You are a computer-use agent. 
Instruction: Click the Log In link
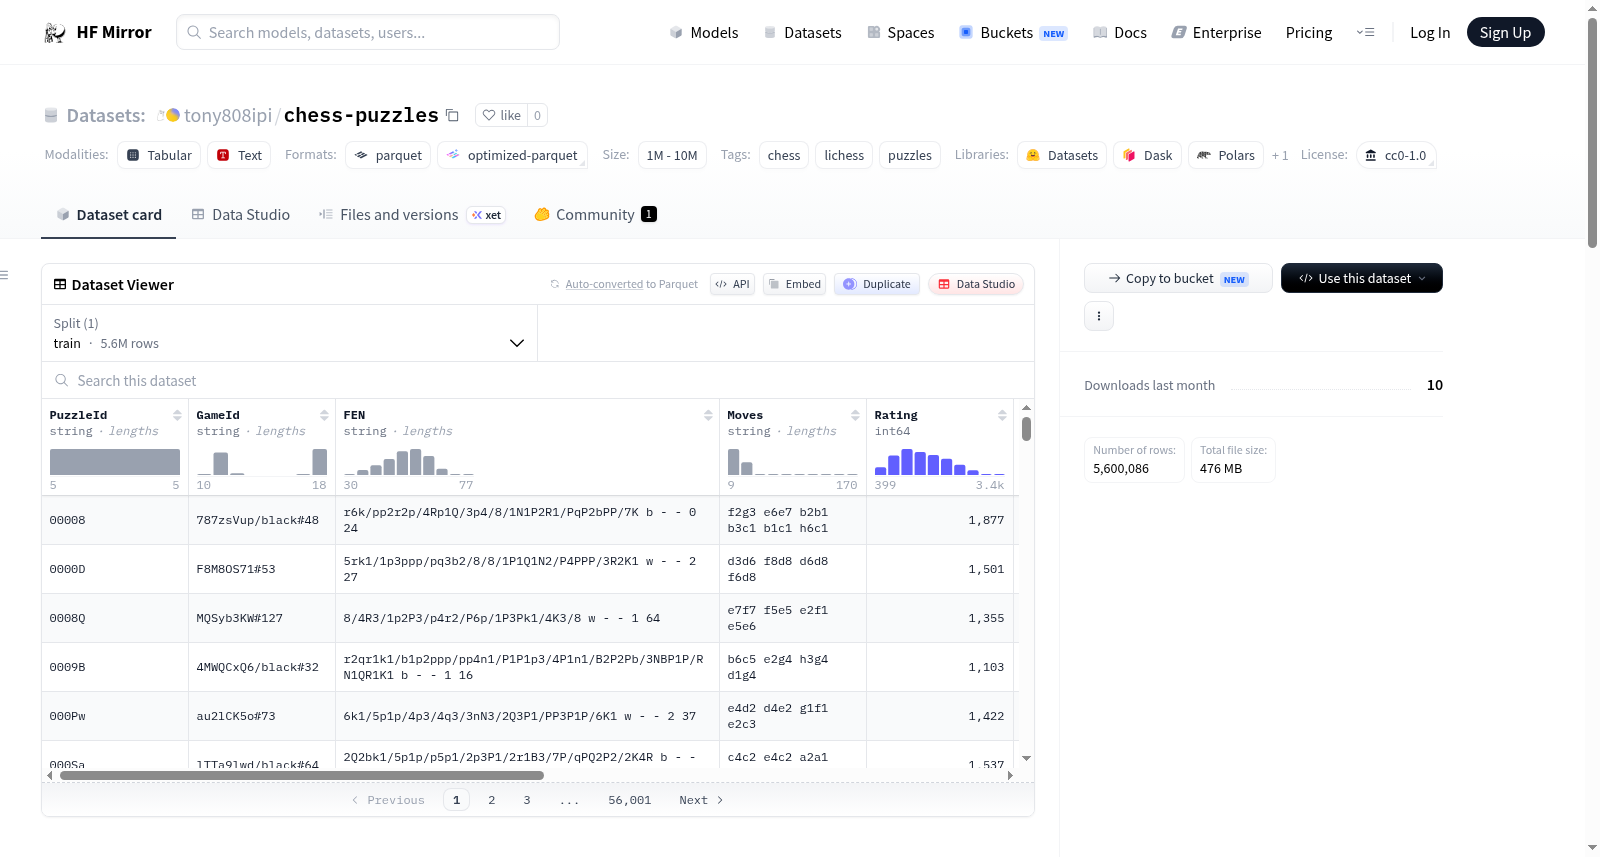click(x=1430, y=33)
